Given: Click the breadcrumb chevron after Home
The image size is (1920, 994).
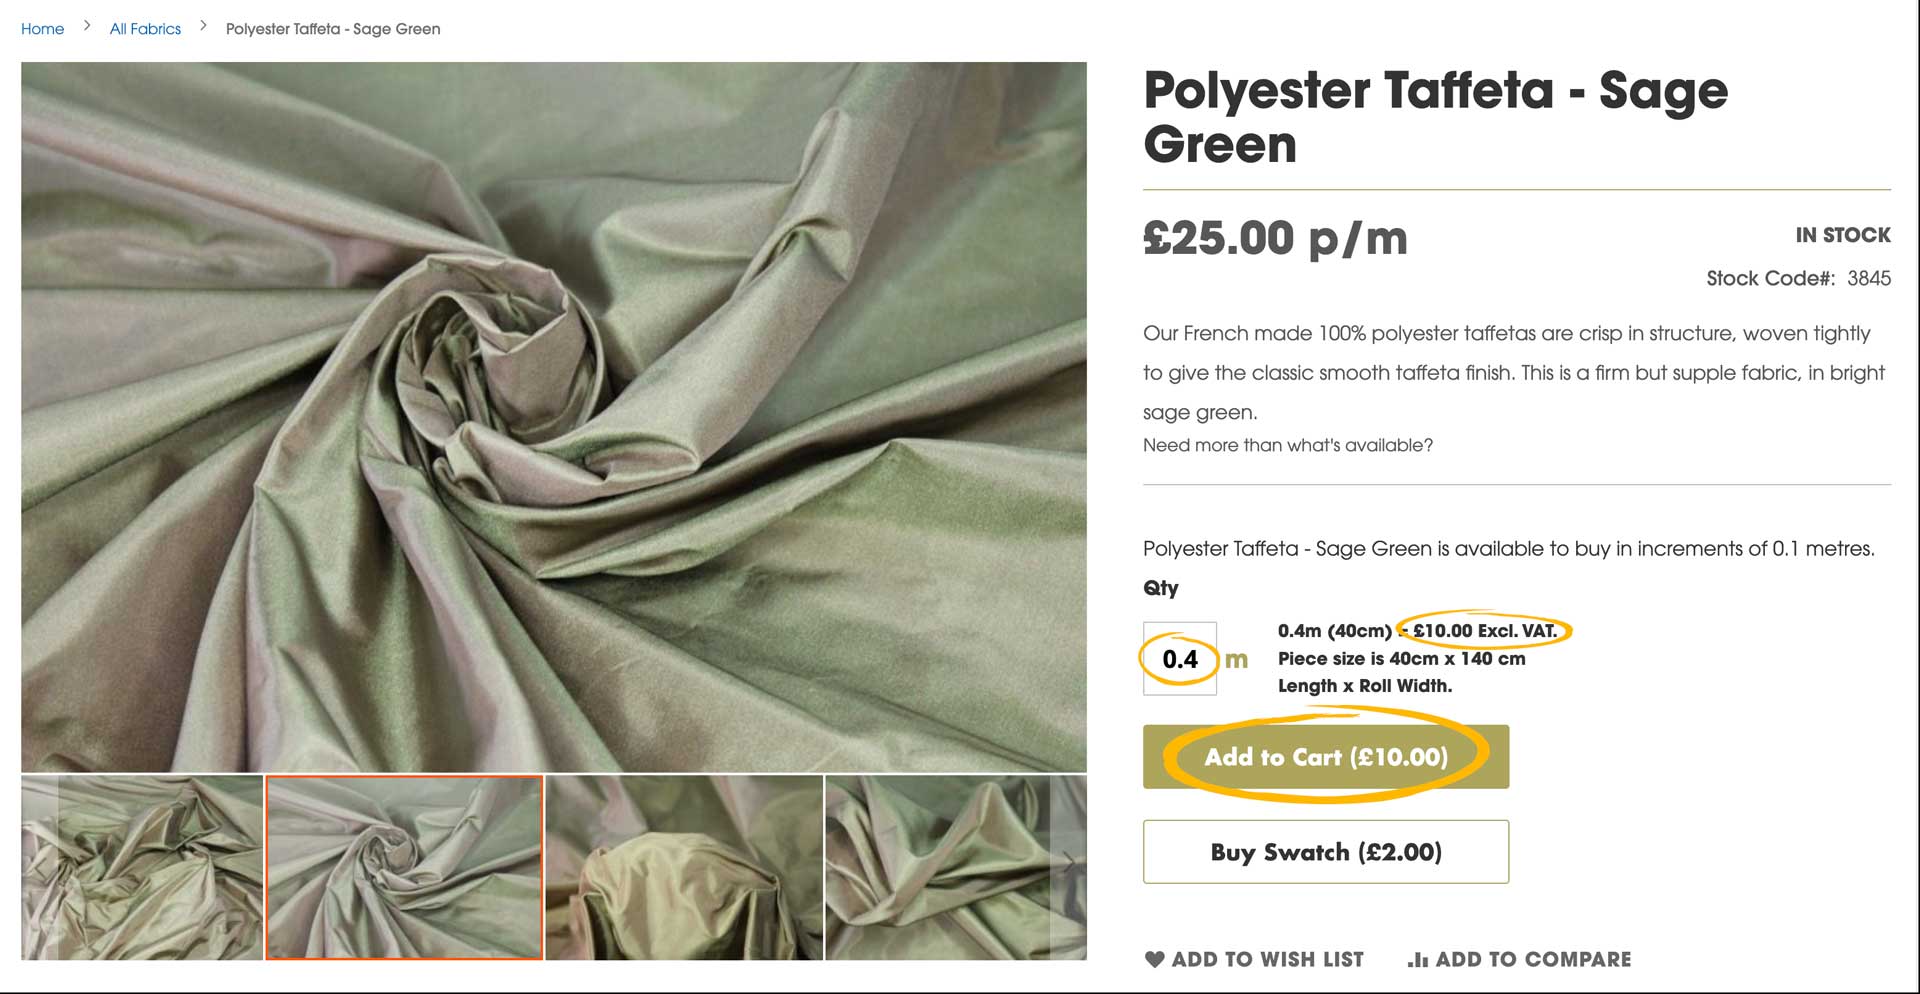Looking at the screenshot, I should point(87,27).
